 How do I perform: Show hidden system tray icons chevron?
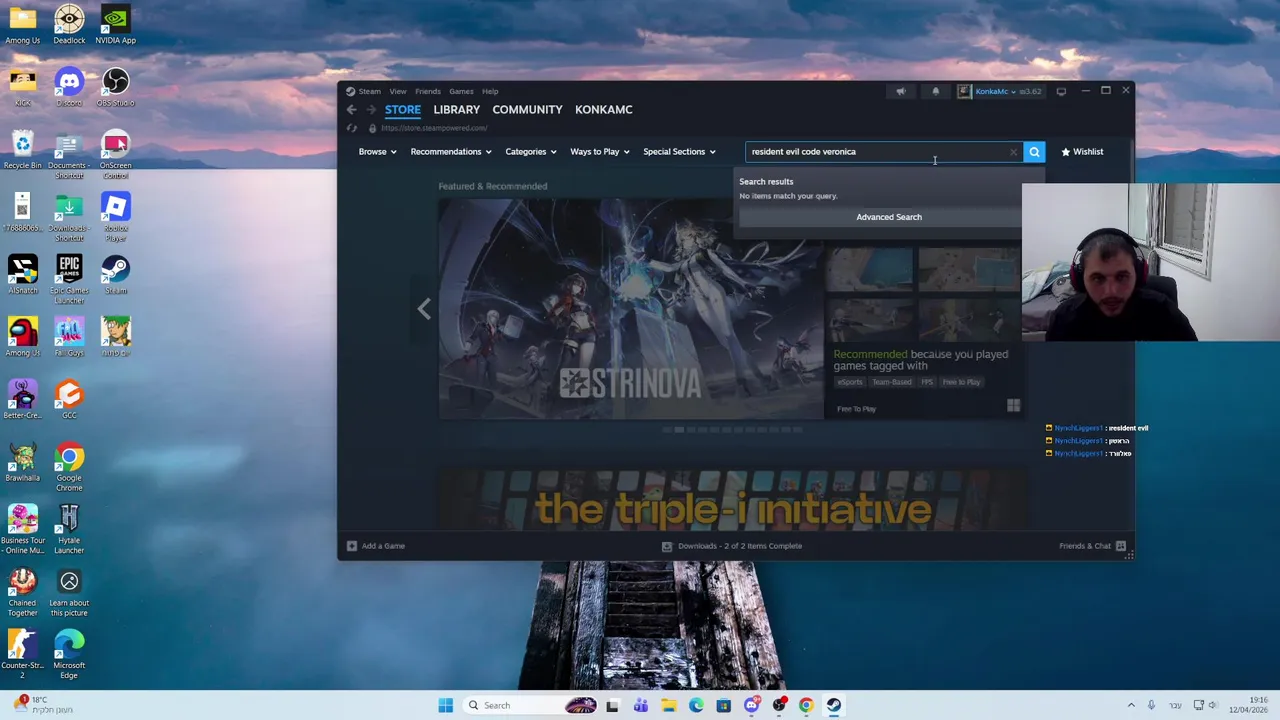[x=1132, y=705]
